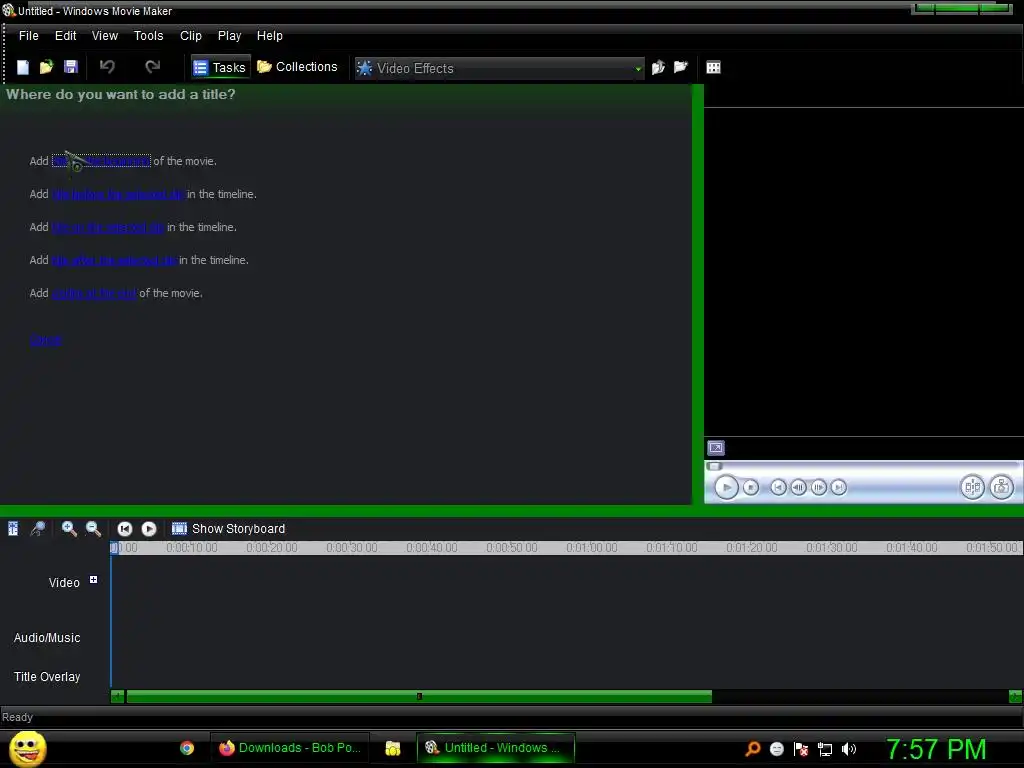The height and width of the screenshot is (768, 1024).
Task: Open the Views grid icon menu
Action: 713,67
